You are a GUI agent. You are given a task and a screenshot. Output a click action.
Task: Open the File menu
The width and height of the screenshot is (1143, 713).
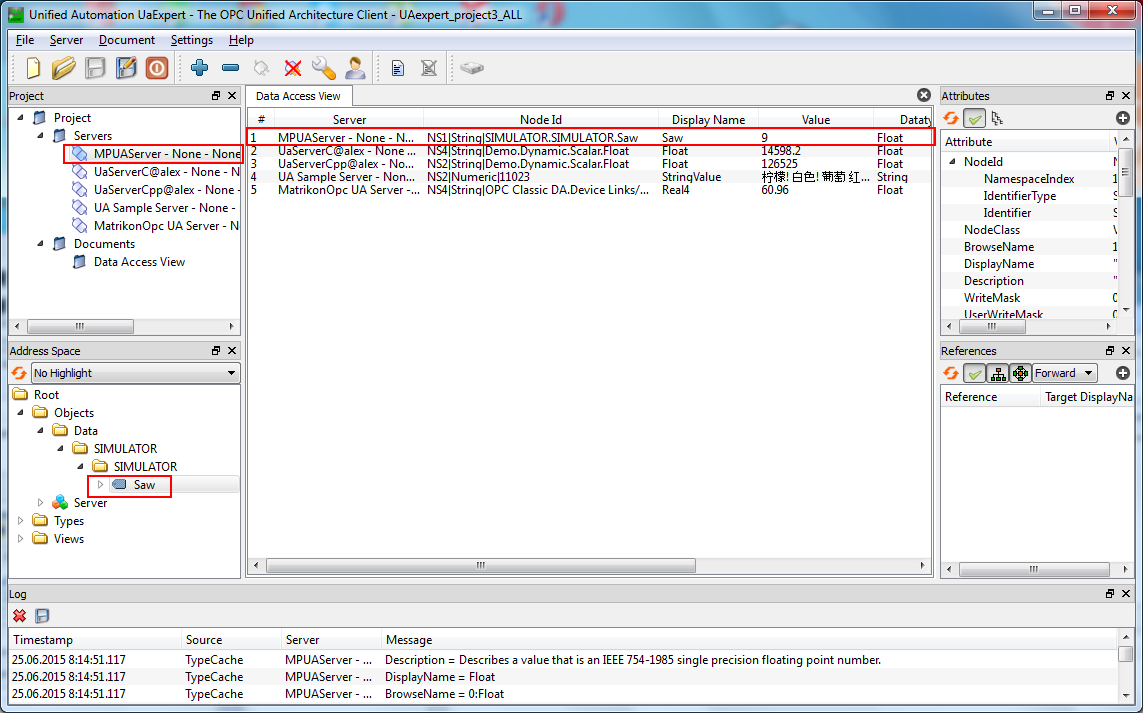point(25,40)
